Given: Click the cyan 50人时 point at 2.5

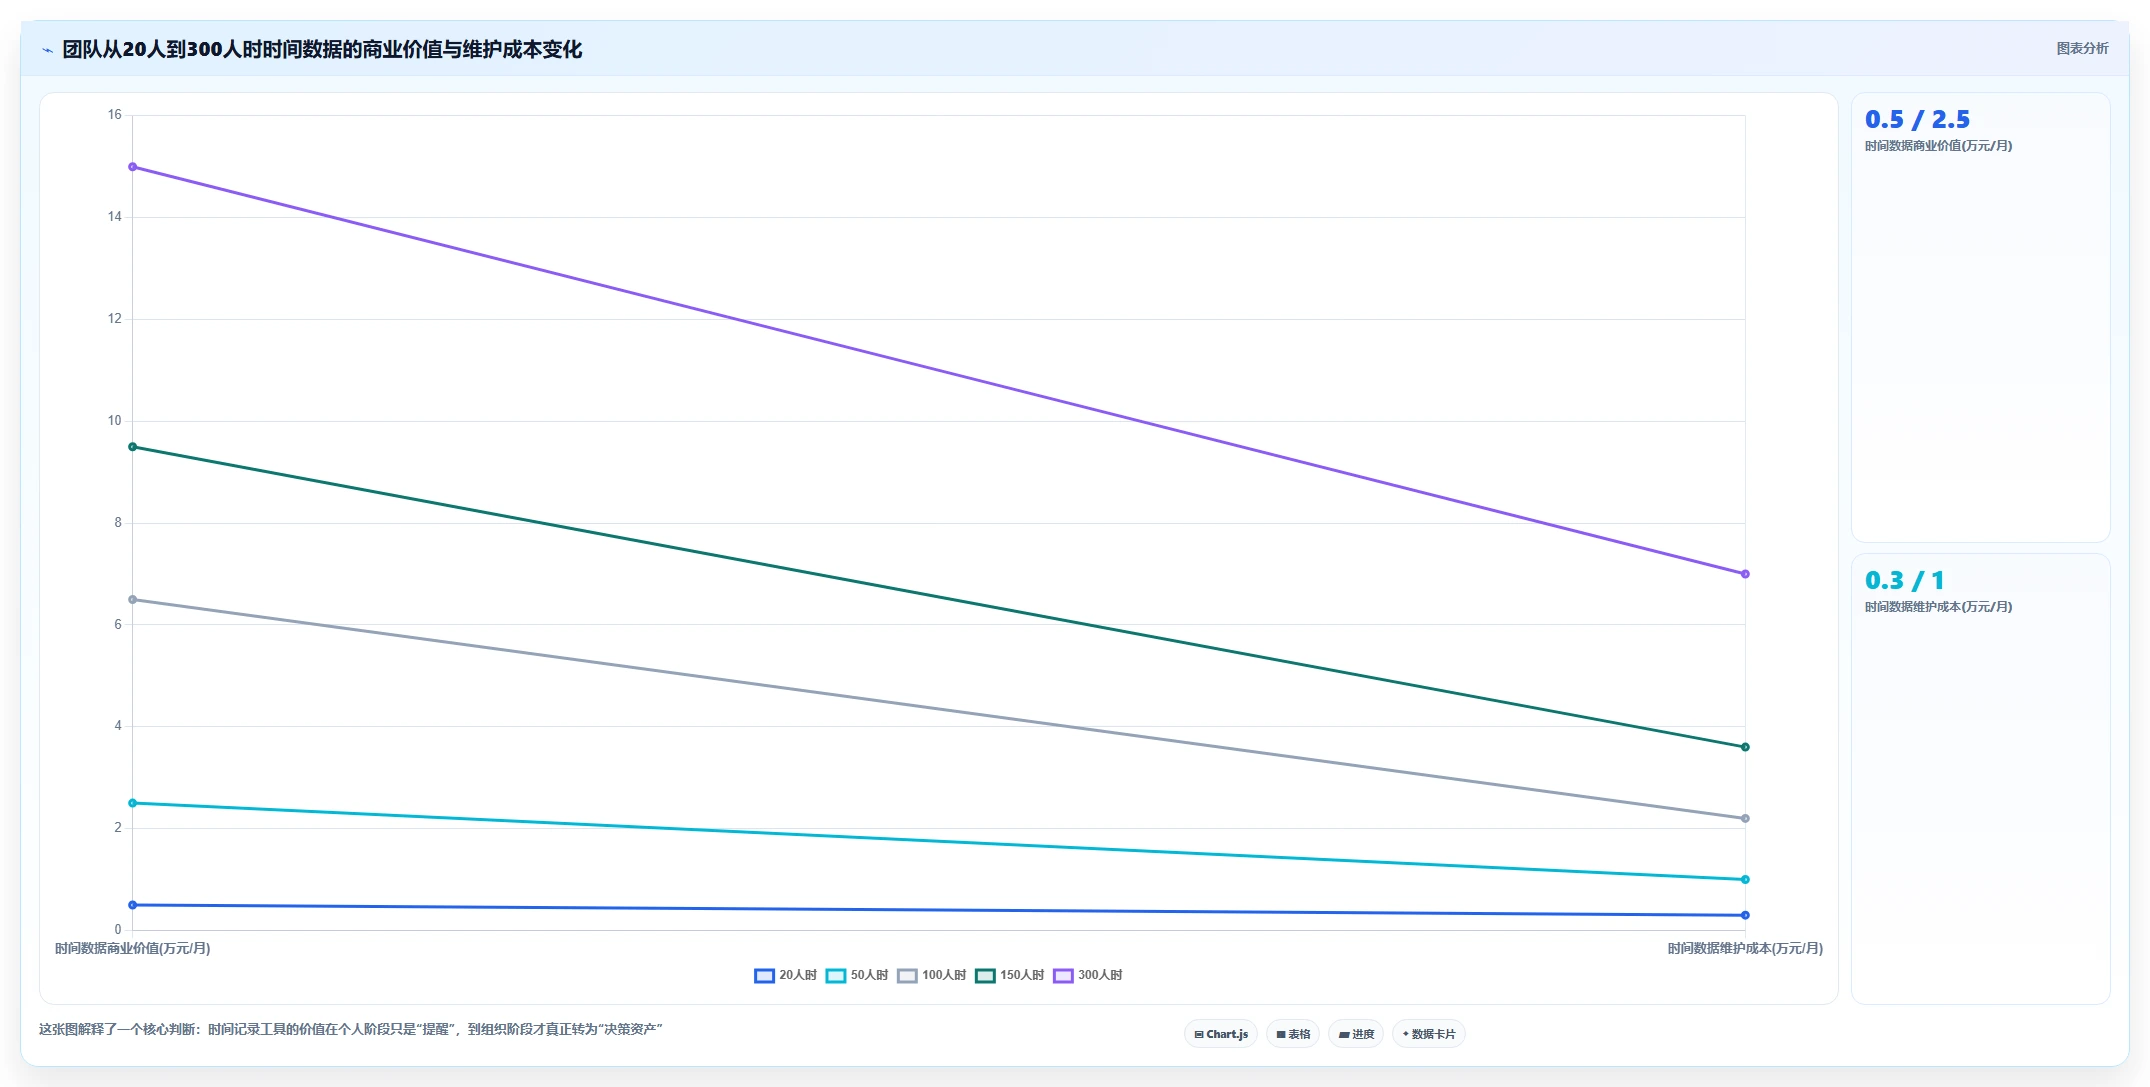Looking at the screenshot, I should pyautogui.click(x=133, y=803).
